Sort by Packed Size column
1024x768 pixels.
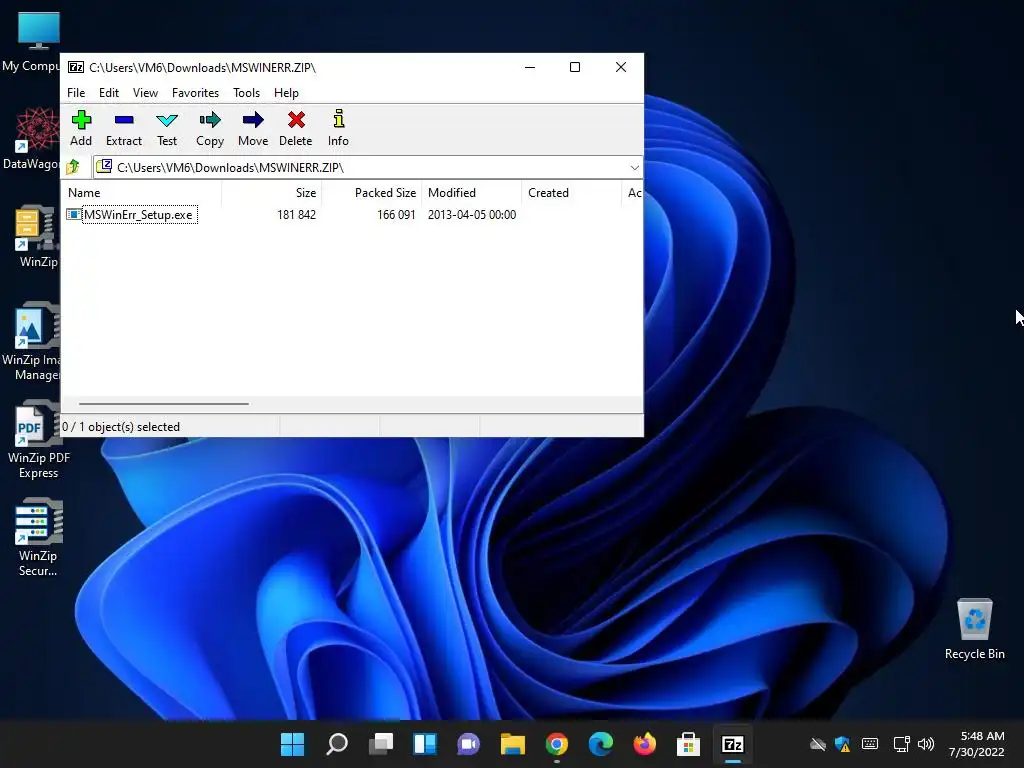[372, 193]
